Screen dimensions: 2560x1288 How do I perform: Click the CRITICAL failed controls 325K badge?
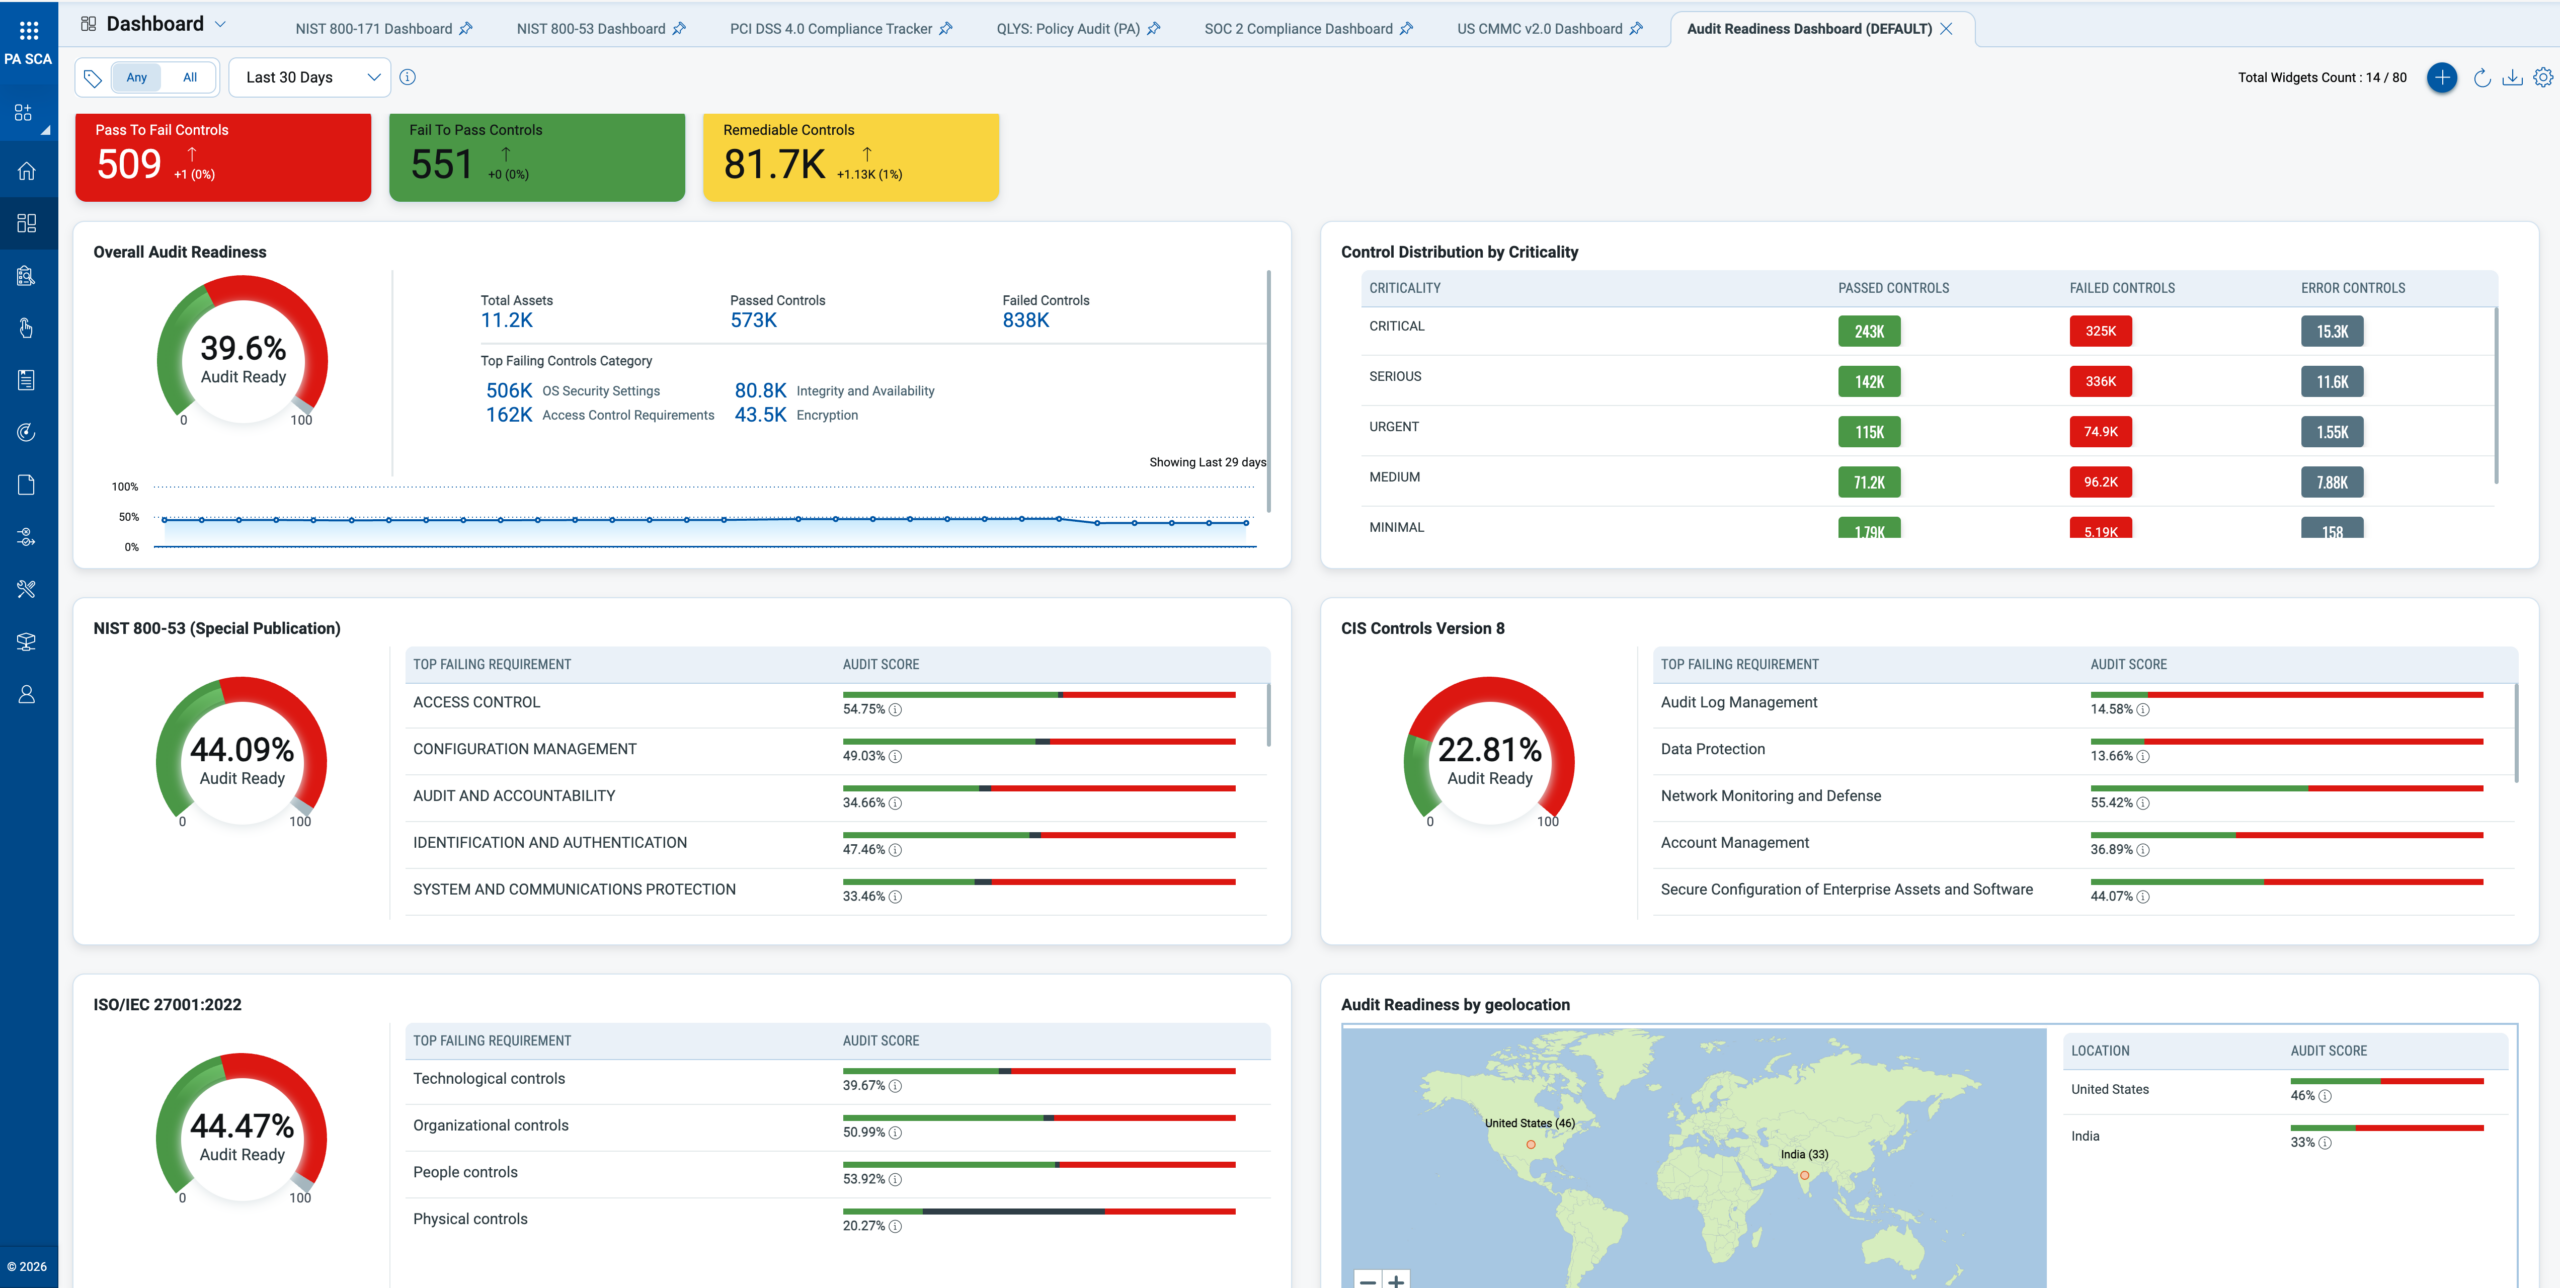coord(2100,331)
